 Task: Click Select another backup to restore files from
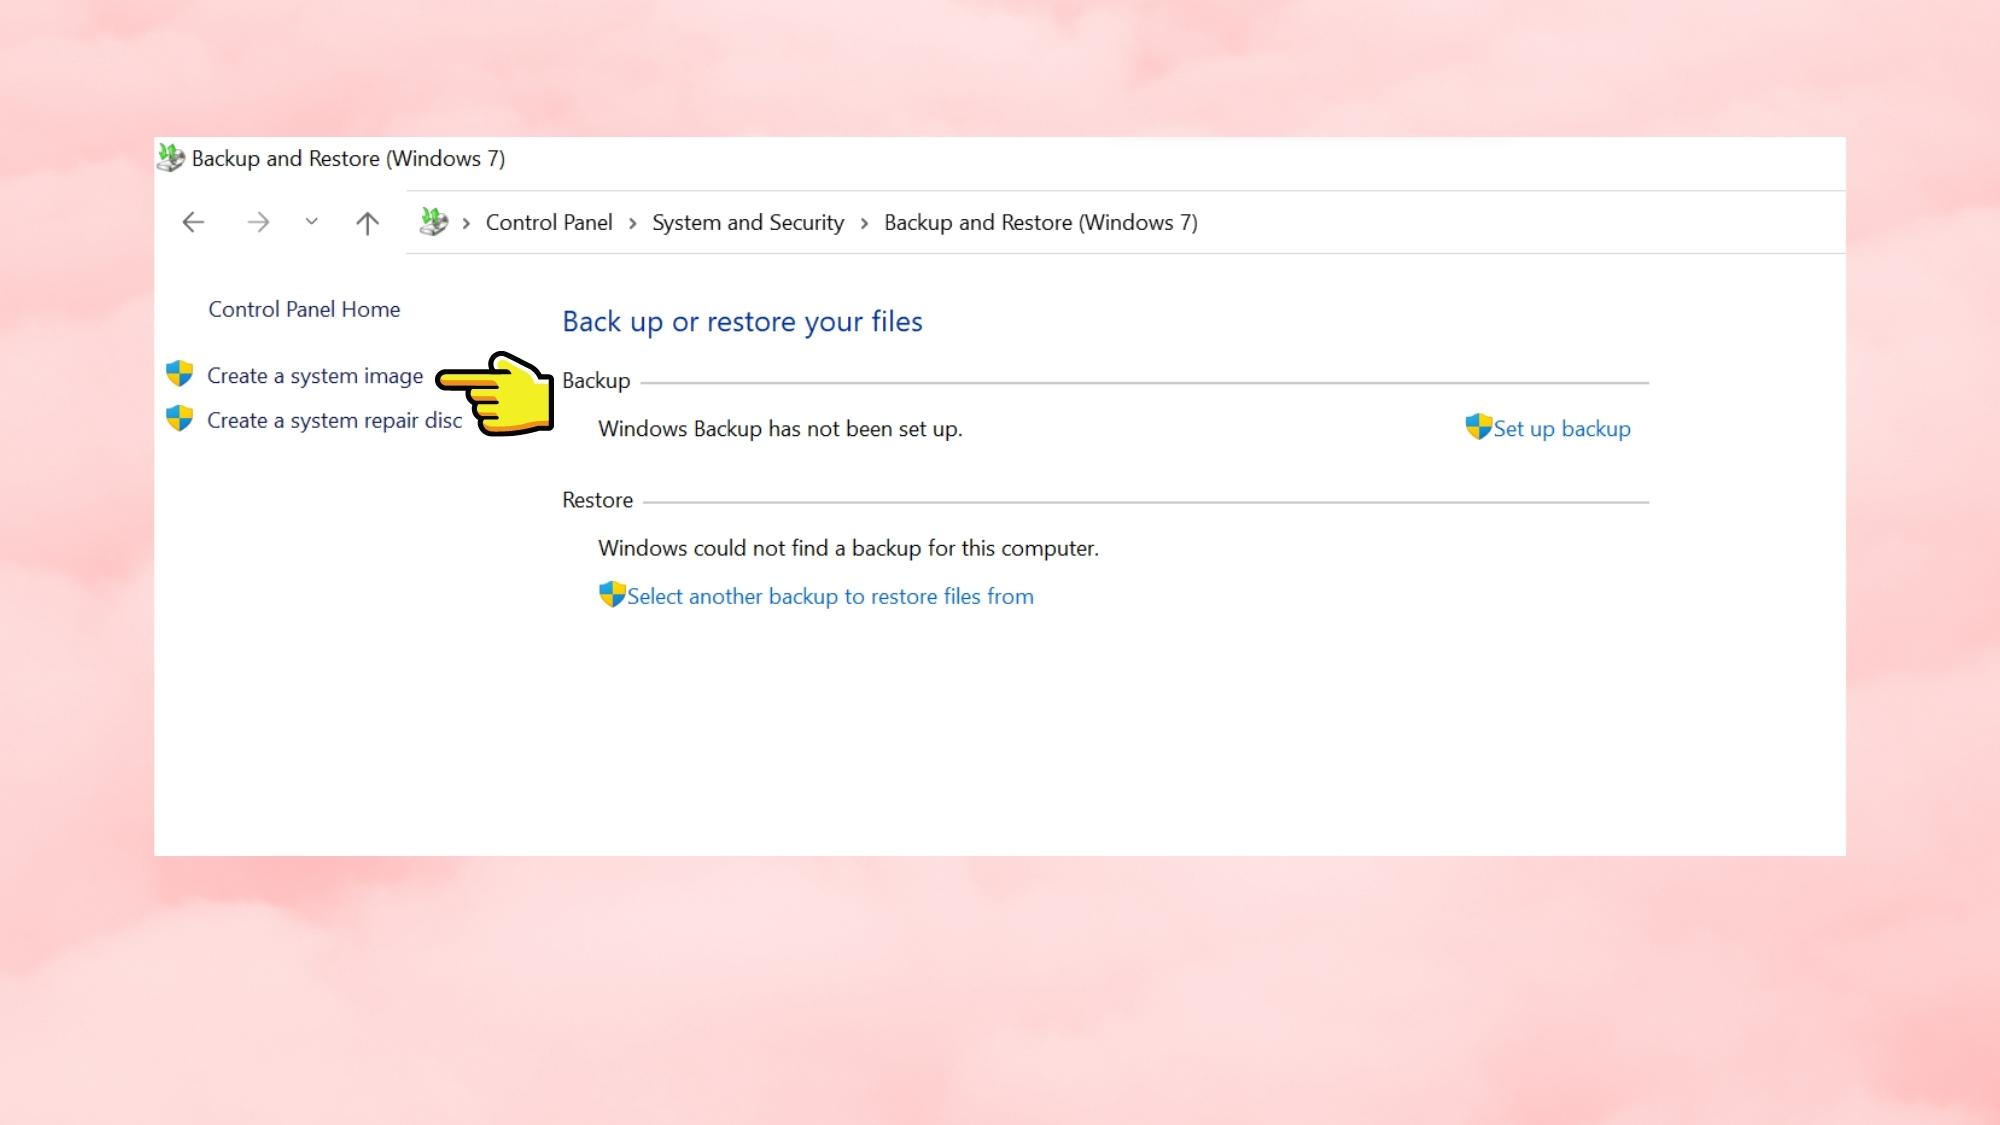tap(830, 597)
